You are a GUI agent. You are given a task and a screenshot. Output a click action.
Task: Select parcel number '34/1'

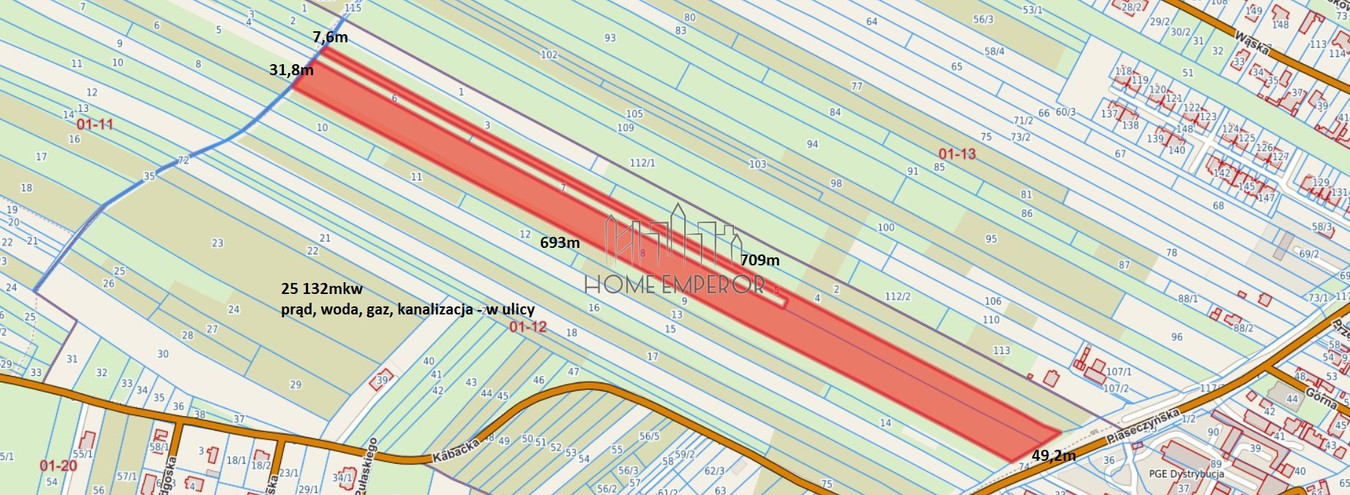click(342, 479)
